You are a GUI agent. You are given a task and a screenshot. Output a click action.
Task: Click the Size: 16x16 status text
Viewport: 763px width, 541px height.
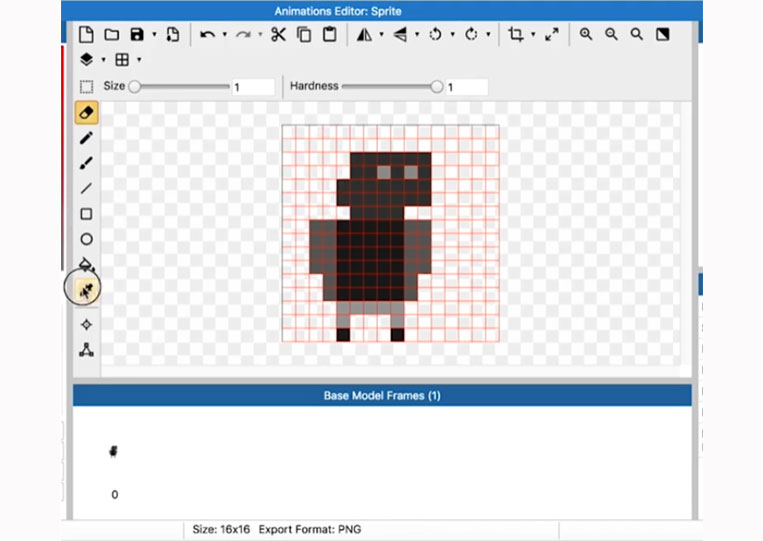221,529
